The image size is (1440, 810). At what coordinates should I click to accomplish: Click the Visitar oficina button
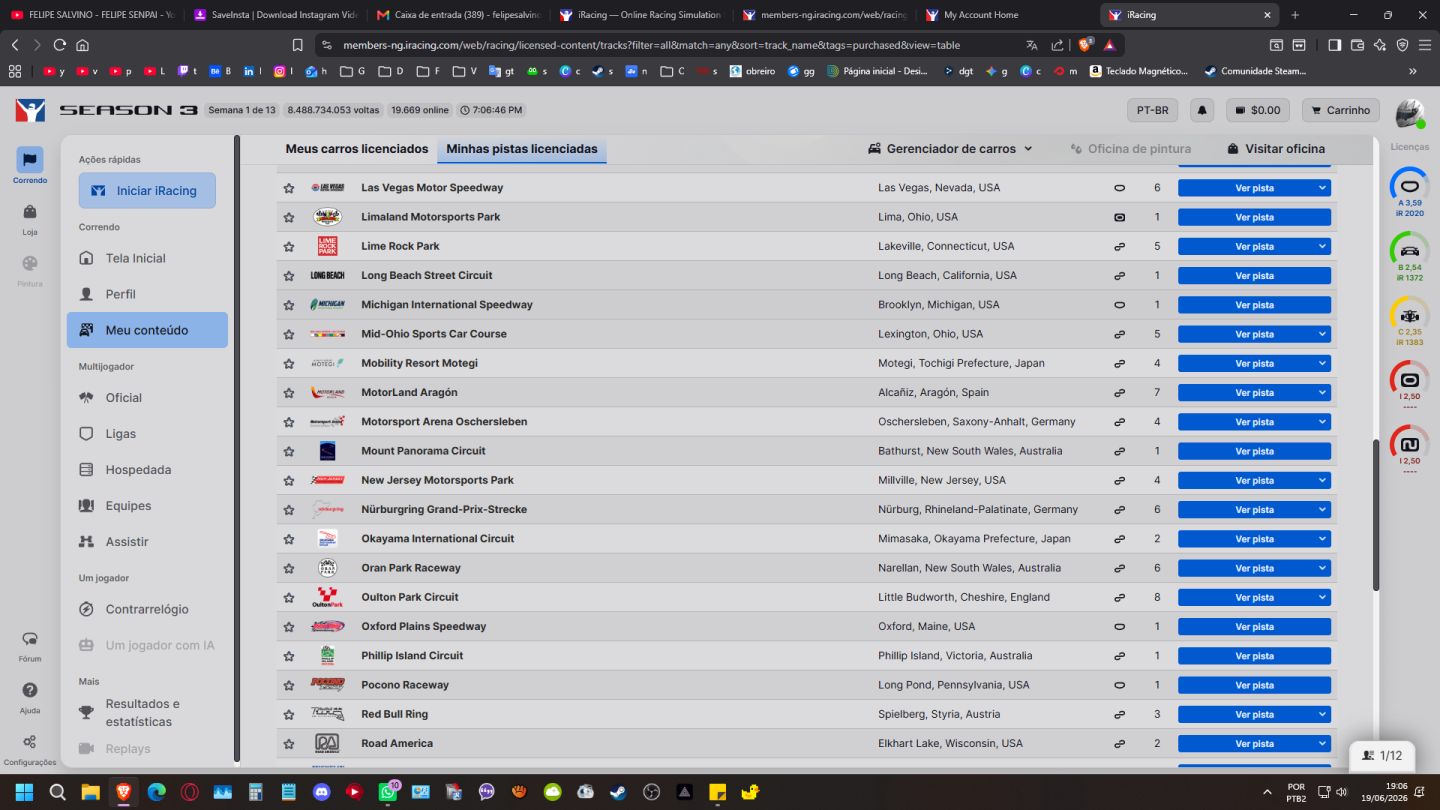pyautogui.click(x=1276, y=149)
